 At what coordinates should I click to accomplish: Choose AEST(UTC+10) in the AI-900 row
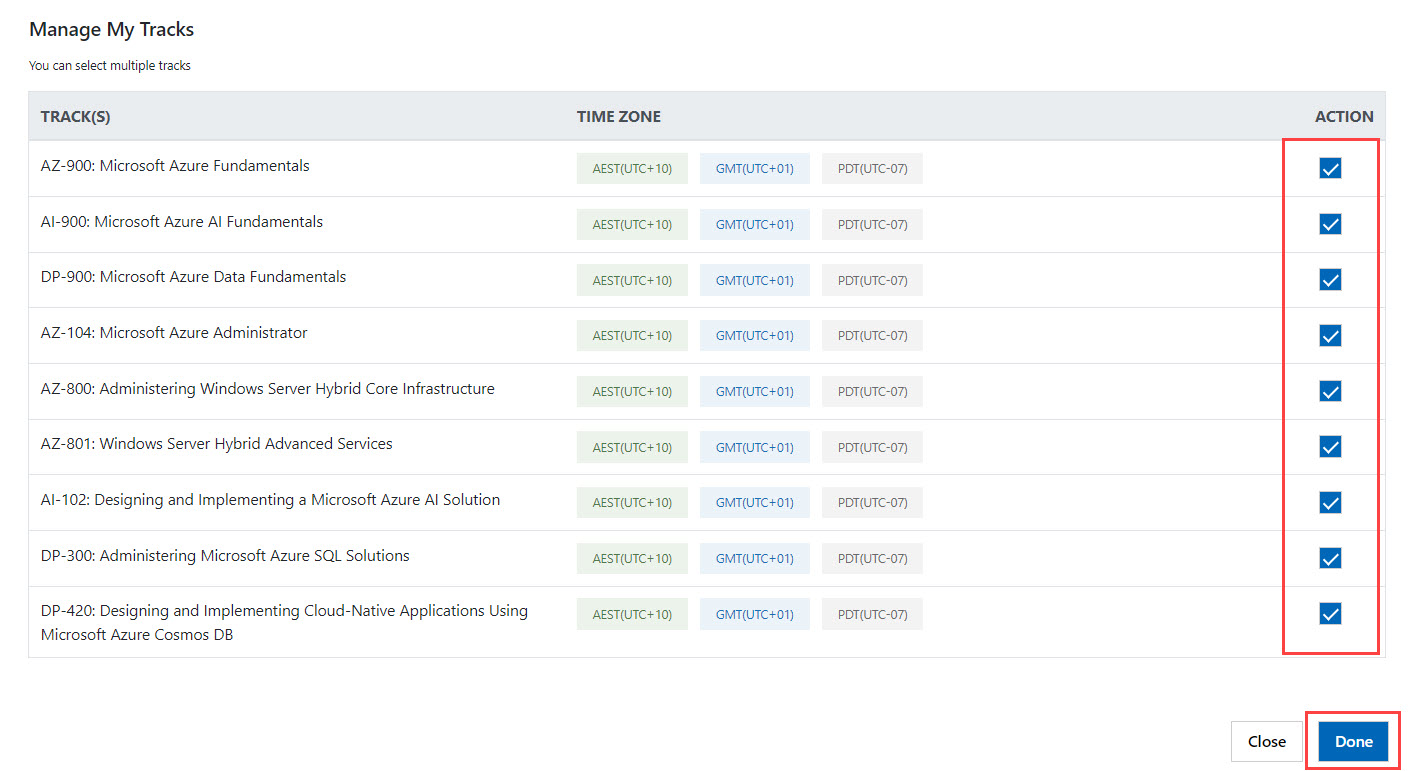632,224
